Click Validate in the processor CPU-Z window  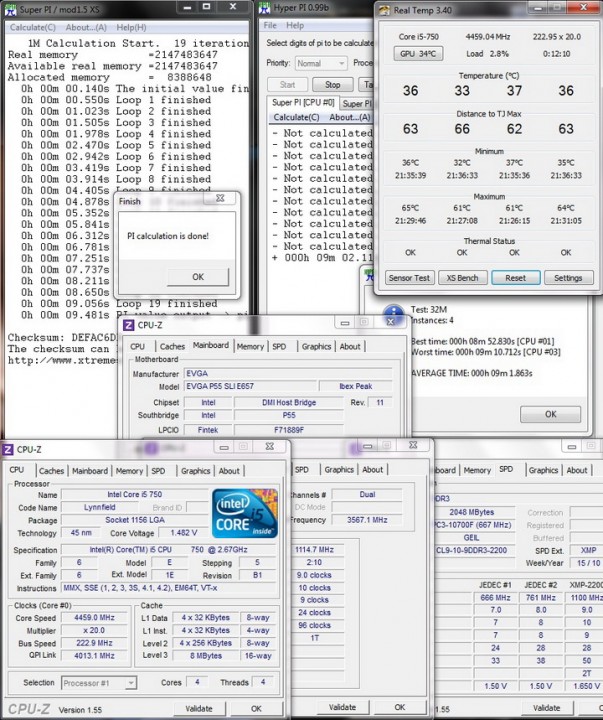point(199,709)
